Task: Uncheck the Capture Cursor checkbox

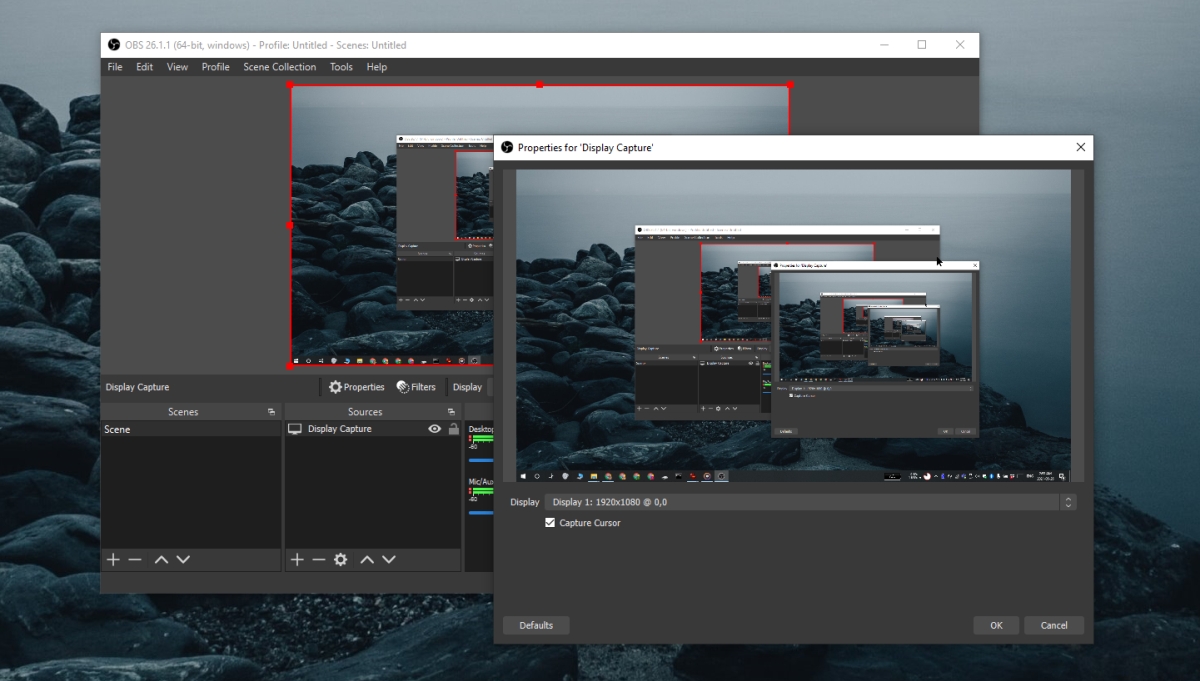Action: (x=550, y=523)
